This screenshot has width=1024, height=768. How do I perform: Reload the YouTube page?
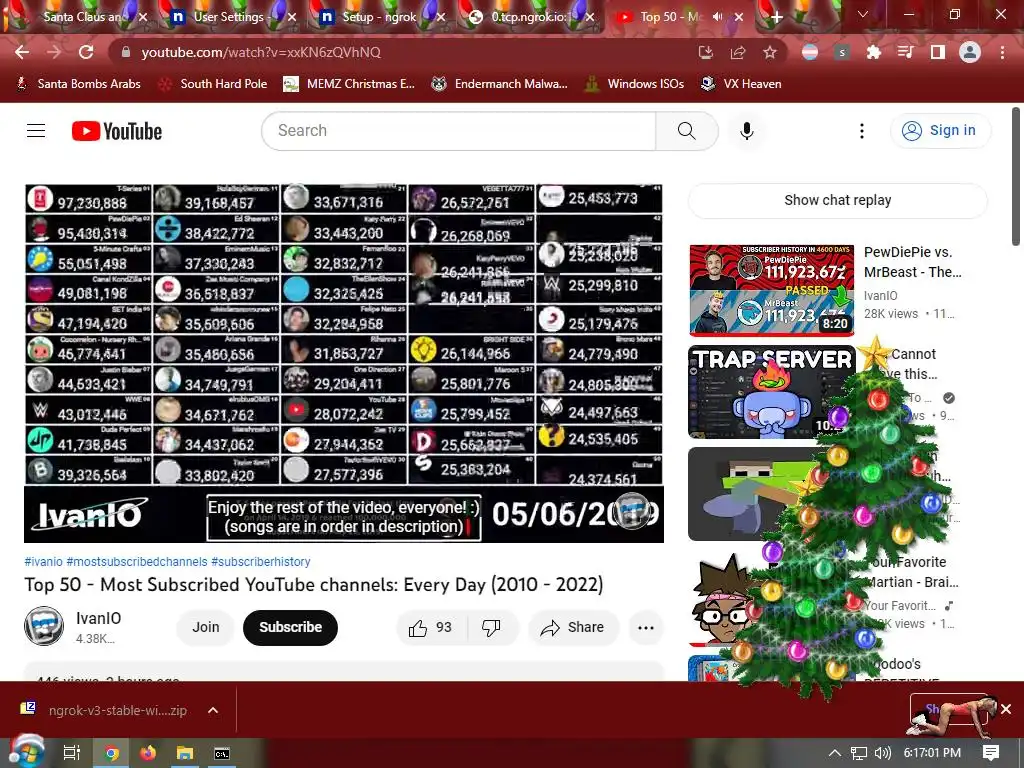click(x=86, y=52)
